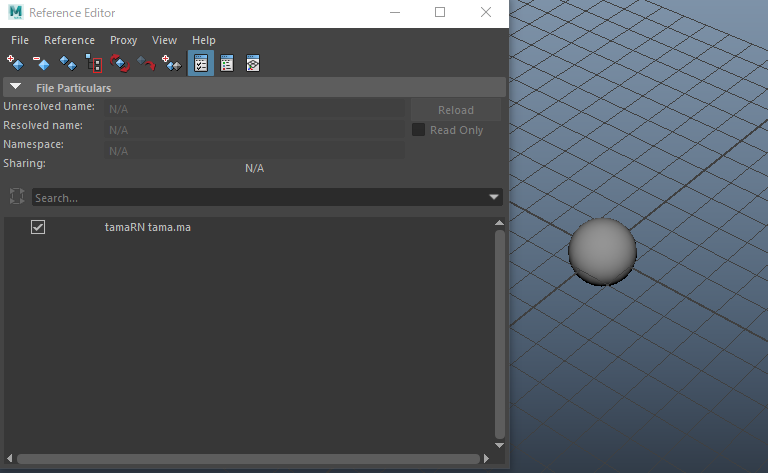Minimize the Reference Editor window
Screen dimensions: 768x473
tap(395, 12)
